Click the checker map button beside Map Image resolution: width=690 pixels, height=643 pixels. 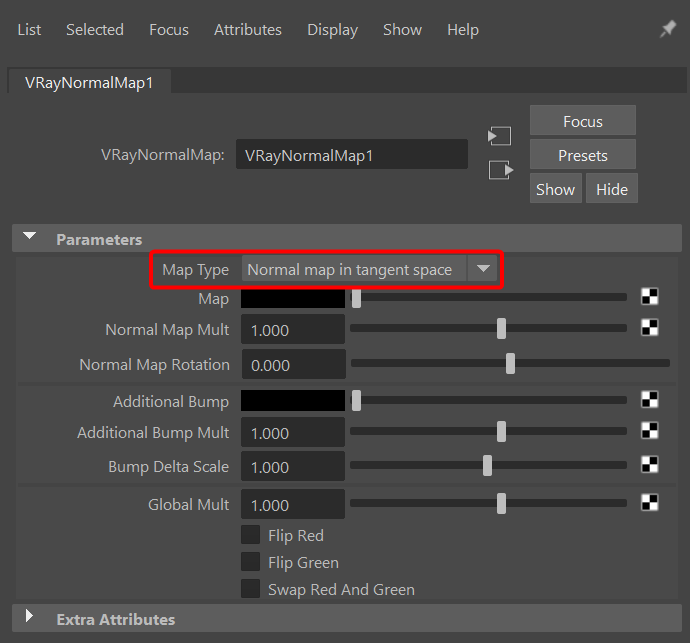[650, 297]
